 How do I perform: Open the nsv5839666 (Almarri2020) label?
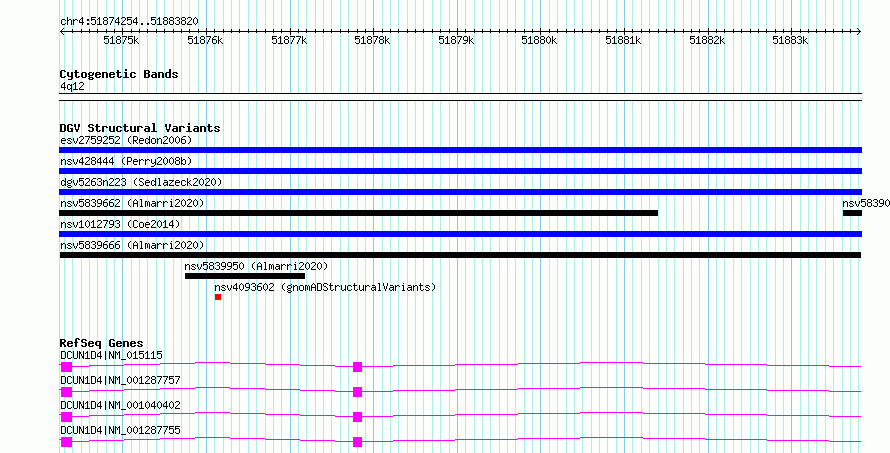click(x=132, y=245)
